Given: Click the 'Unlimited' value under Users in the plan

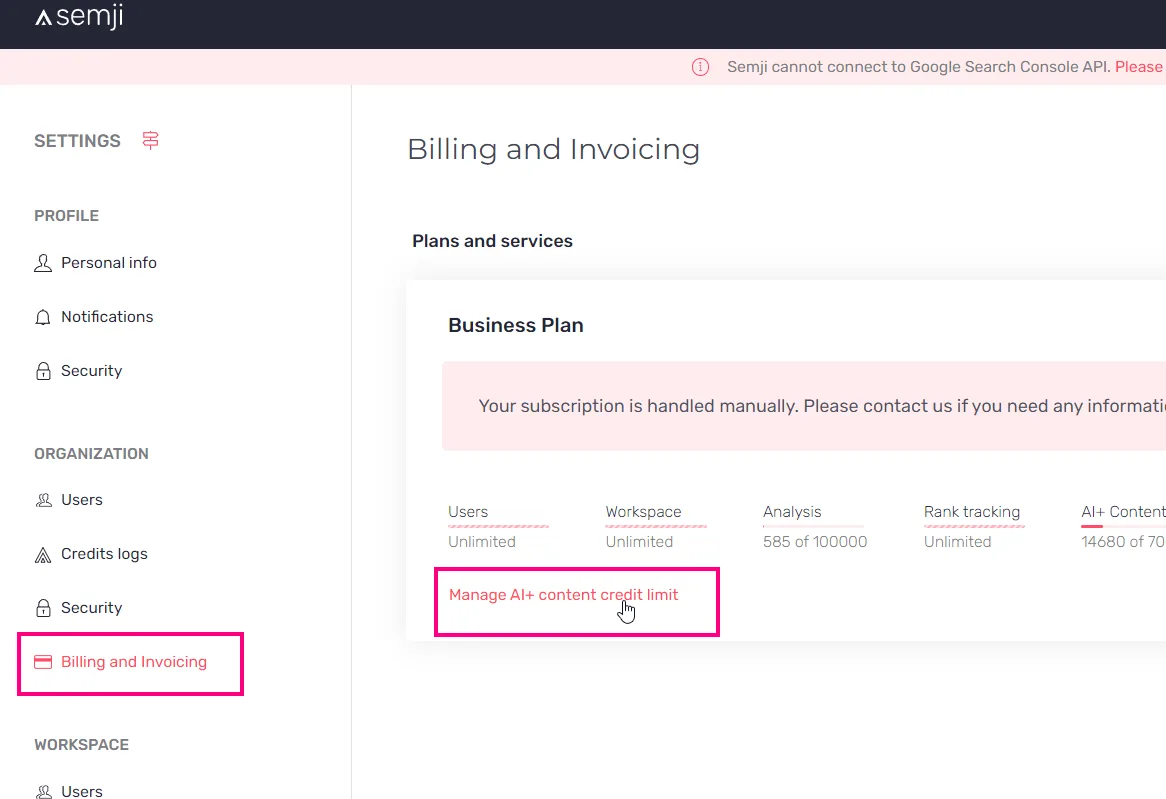Looking at the screenshot, I should coord(482,542).
